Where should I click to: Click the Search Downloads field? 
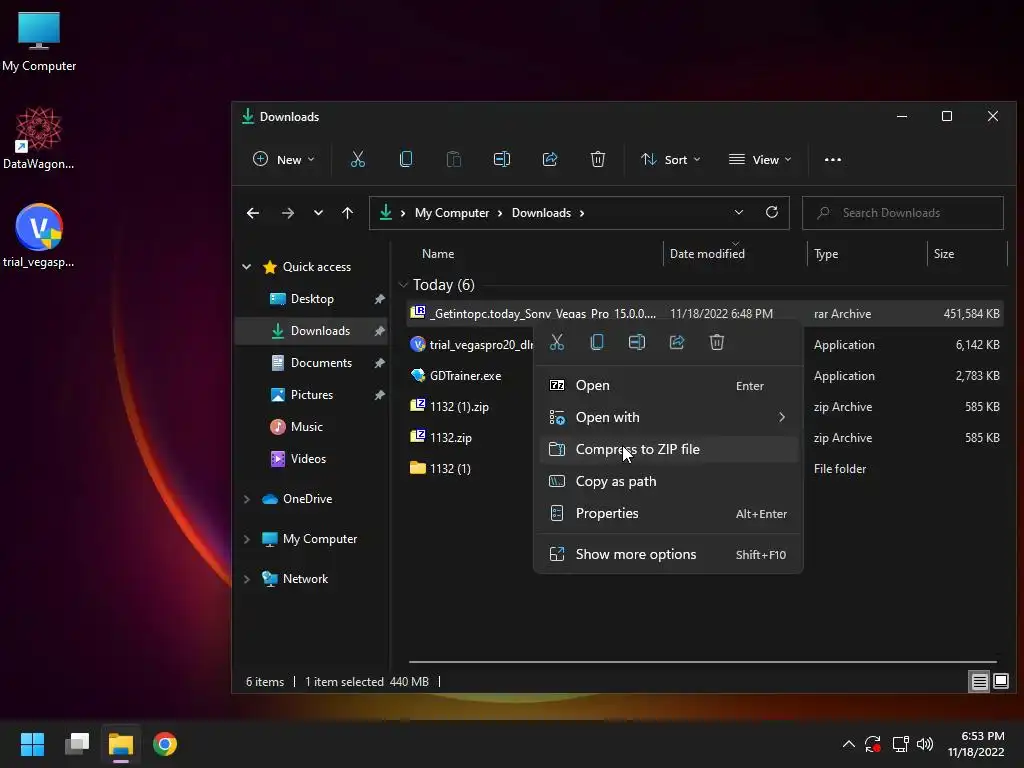tap(903, 213)
